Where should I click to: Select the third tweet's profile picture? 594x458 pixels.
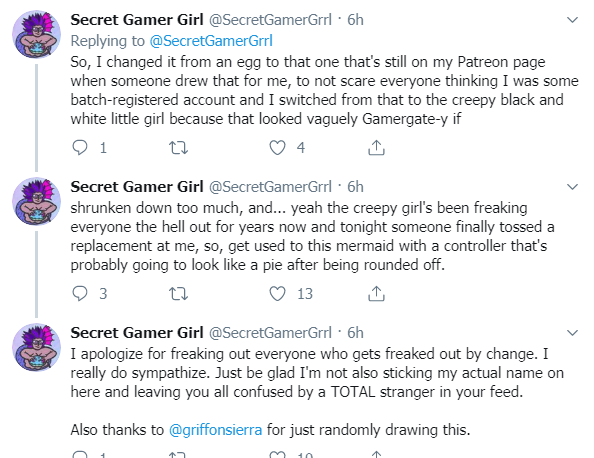click(36, 347)
